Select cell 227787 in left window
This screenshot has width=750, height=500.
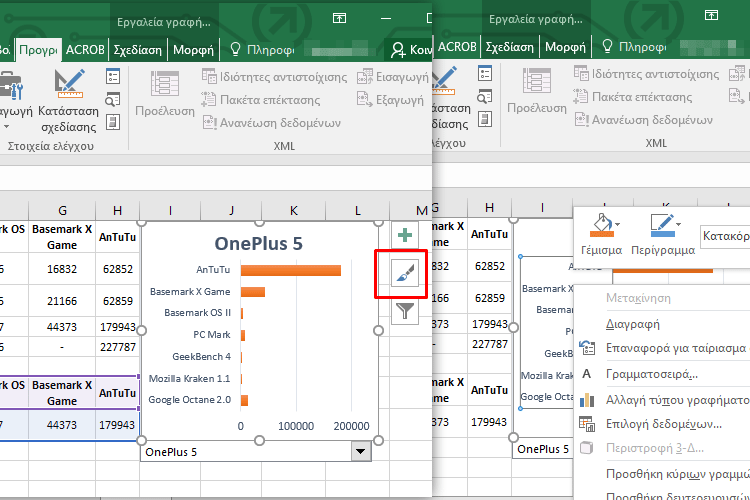pos(118,347)
